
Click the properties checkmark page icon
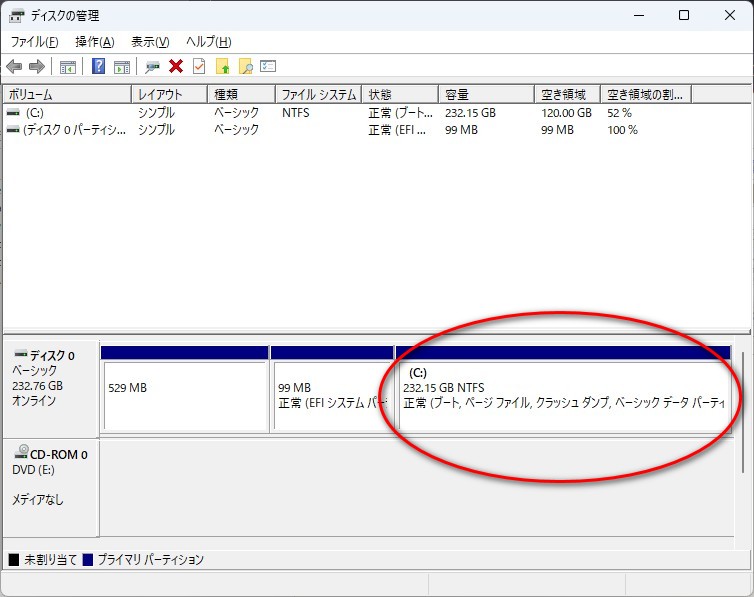pyautogui.click(x=199, y=66)
